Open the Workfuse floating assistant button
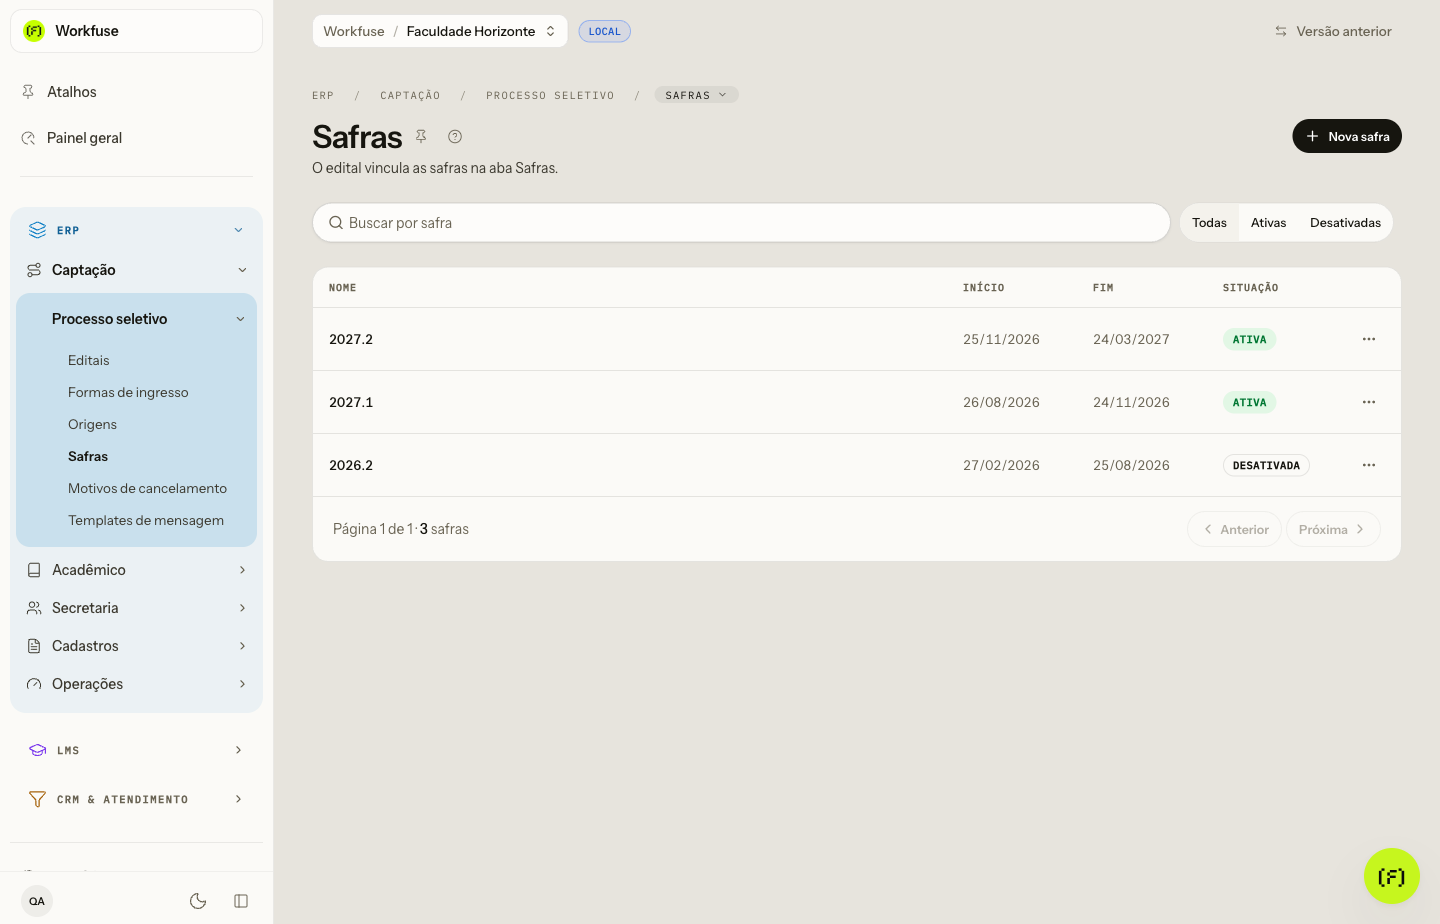 pyautogui.click(x=1392, y=876)
